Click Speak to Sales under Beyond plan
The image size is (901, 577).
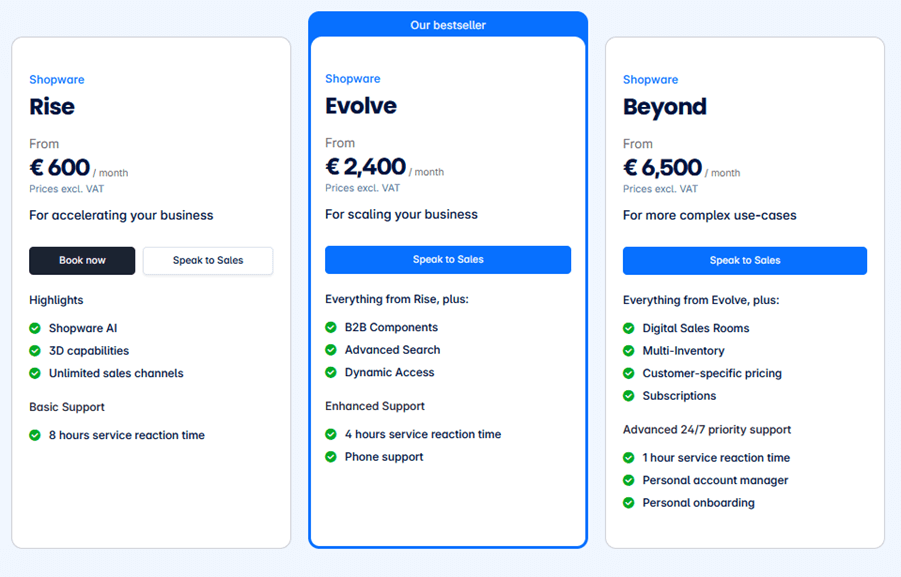[x=745, y=261]
